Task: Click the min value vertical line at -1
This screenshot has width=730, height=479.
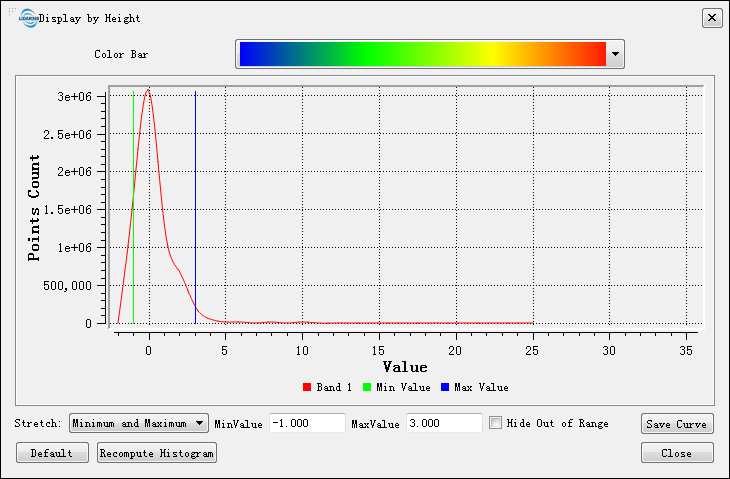Action: click(133, 200)
